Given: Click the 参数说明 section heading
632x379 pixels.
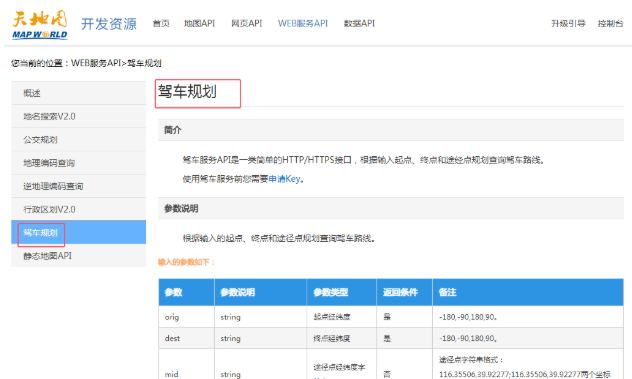Looking at the screenshot, I should pyautogui.click(x=181, y=208).
